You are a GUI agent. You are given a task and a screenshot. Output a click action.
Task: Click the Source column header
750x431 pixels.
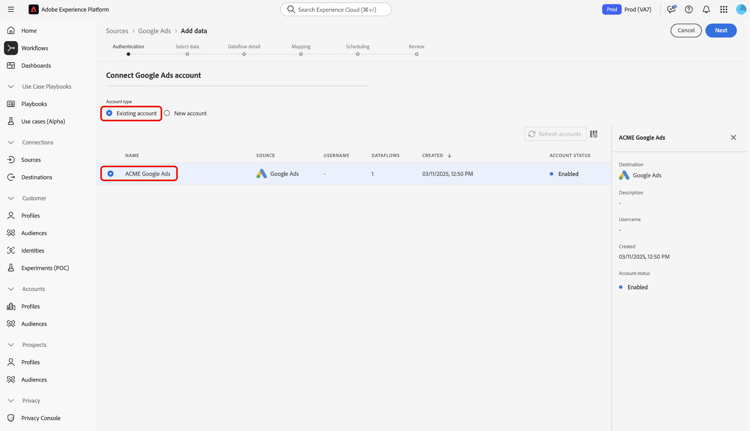tap(265, 155)
